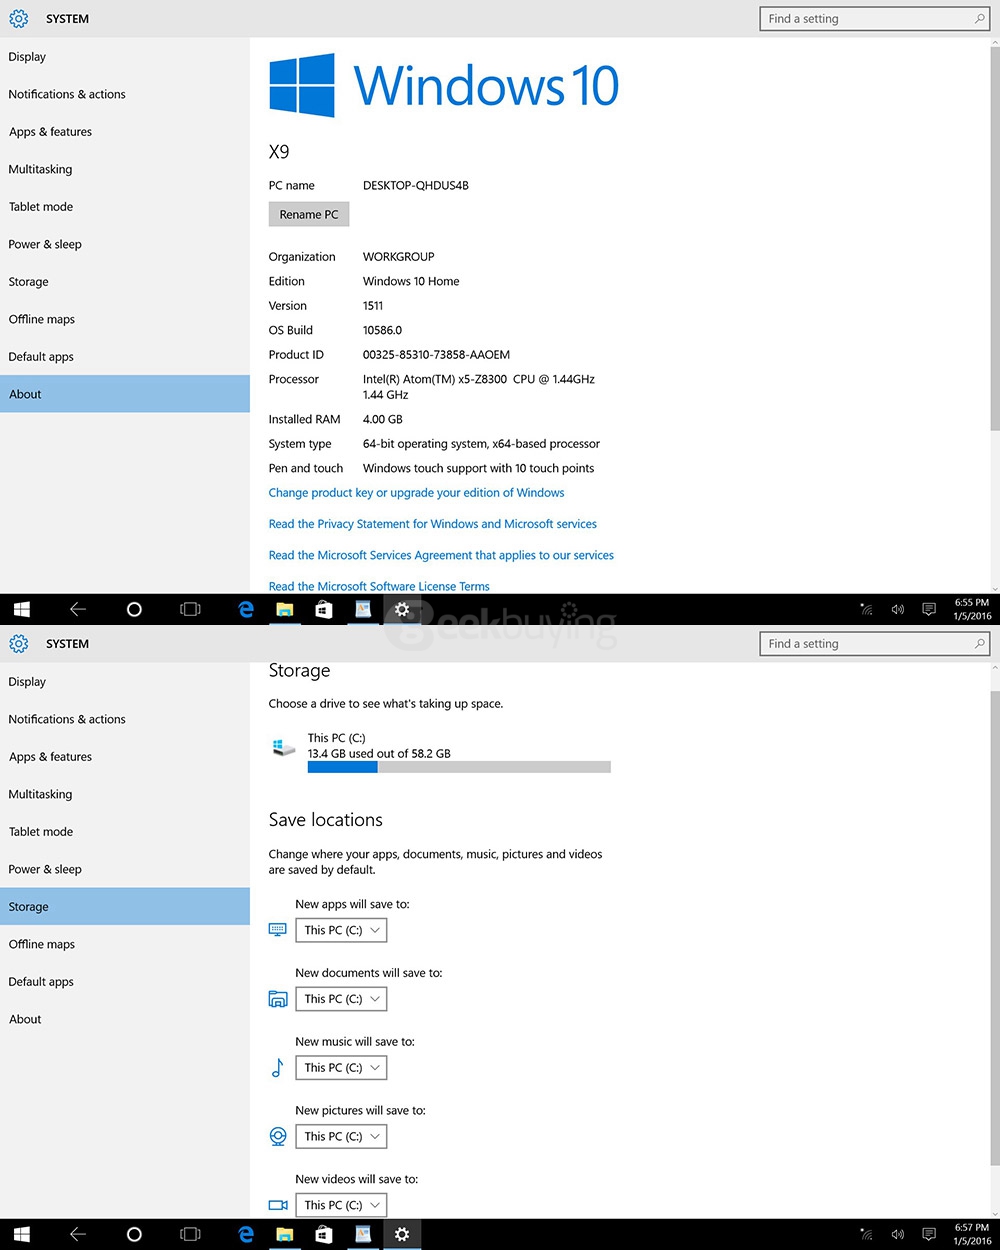Open the Microsoft Services Agreement link
The image size is (1000, 1250).
[441, 555]
